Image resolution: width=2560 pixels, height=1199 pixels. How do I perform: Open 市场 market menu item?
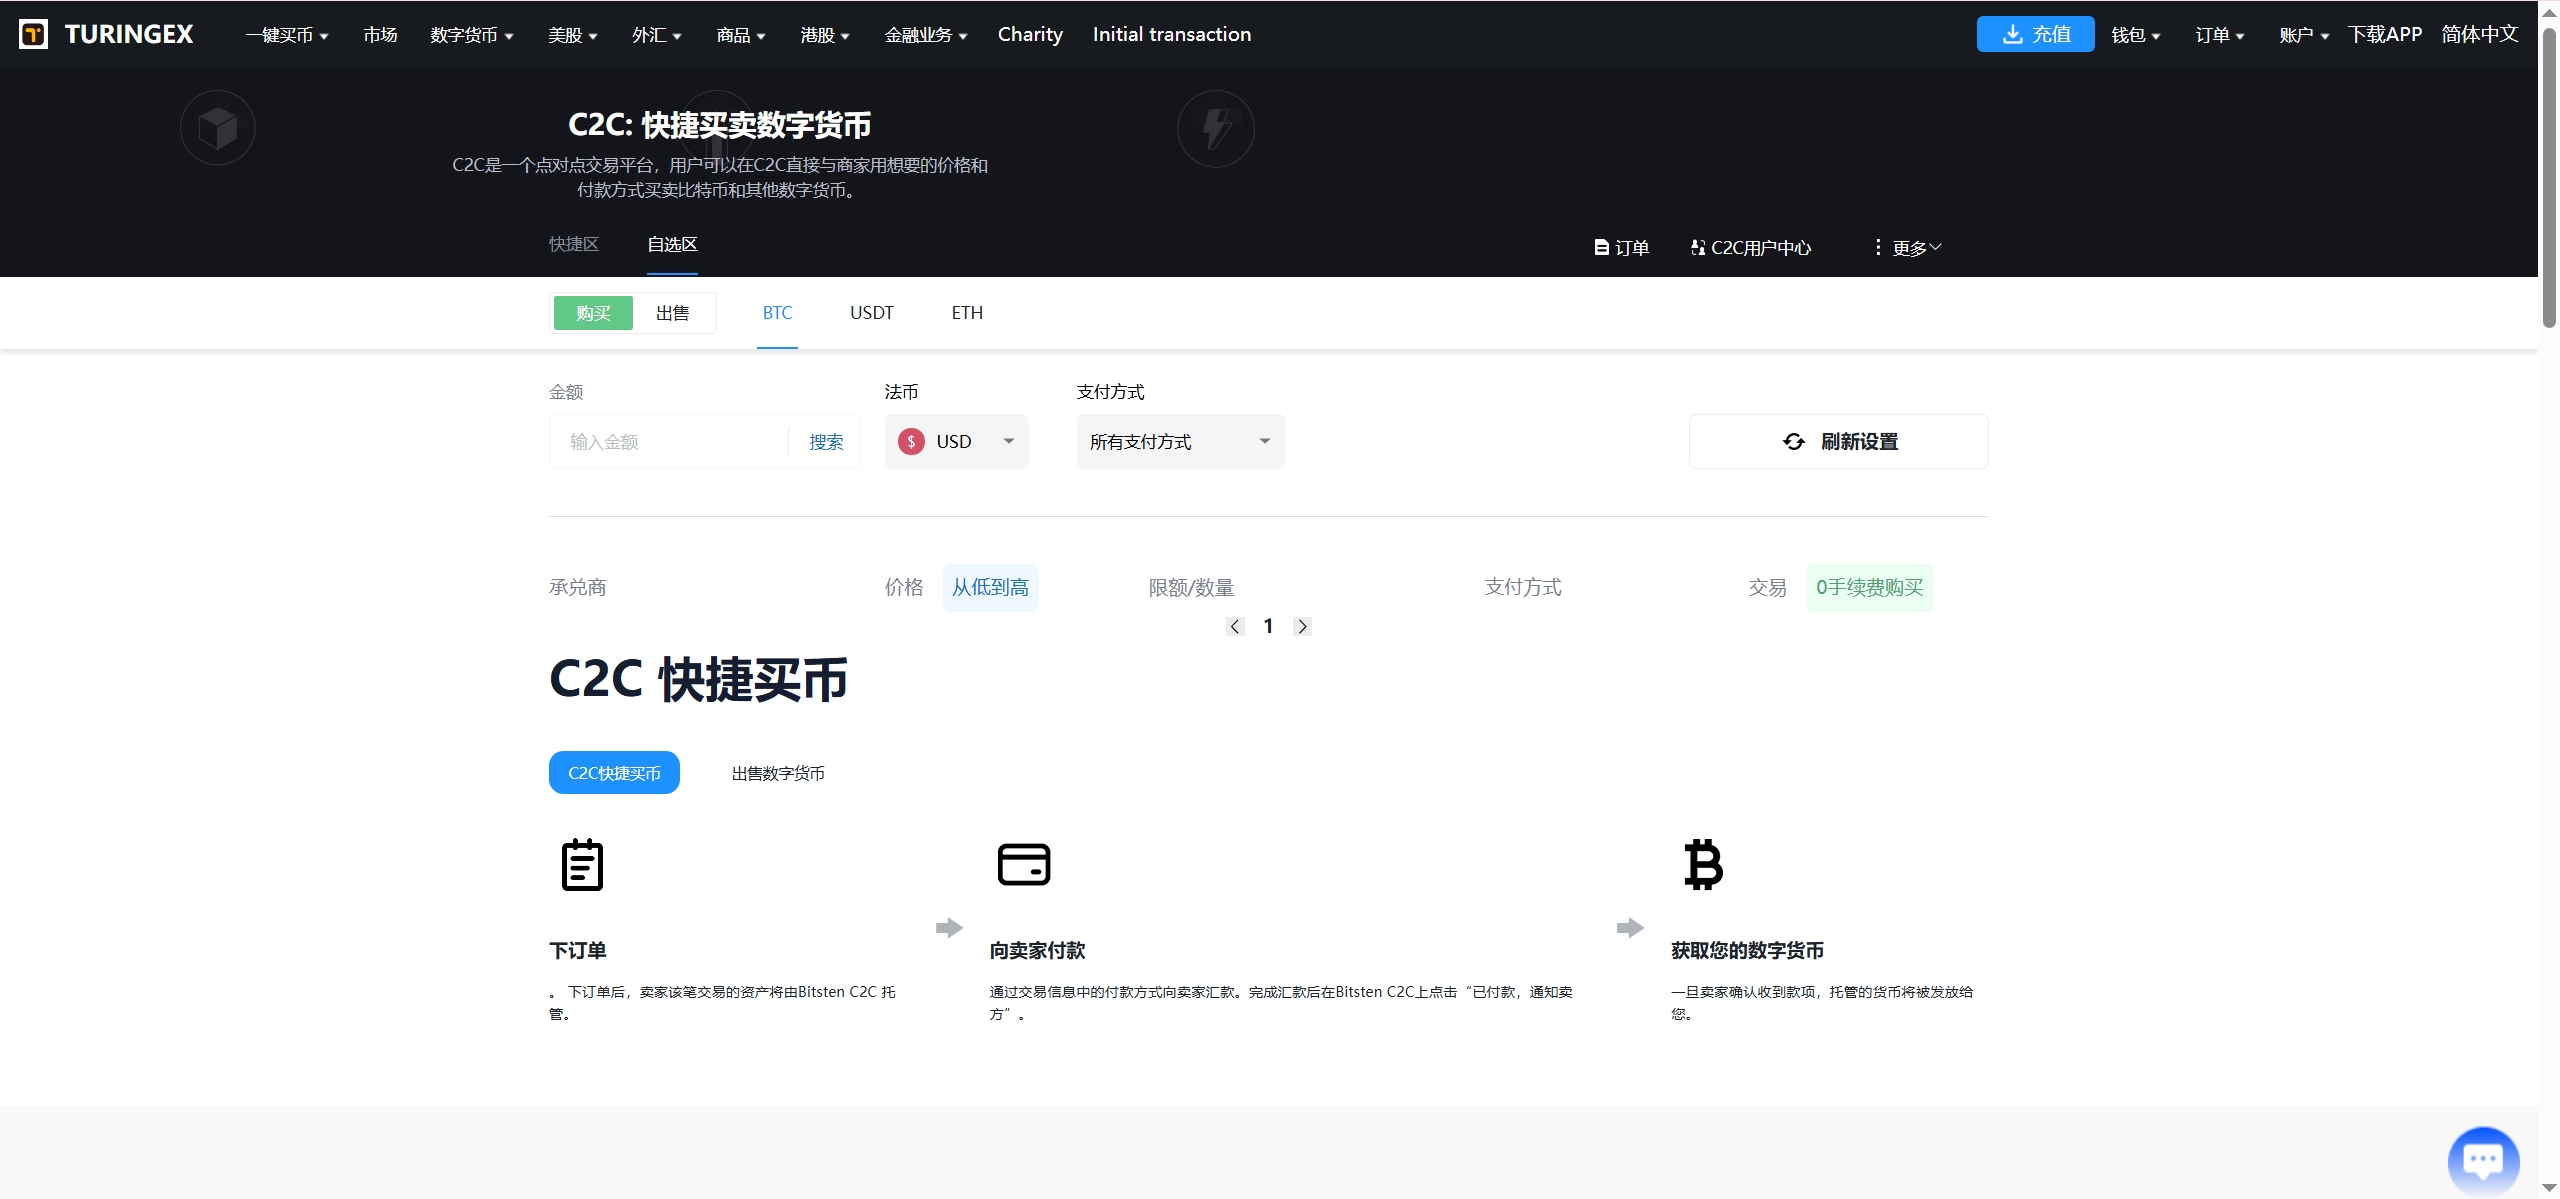click(x=380, y=35)
